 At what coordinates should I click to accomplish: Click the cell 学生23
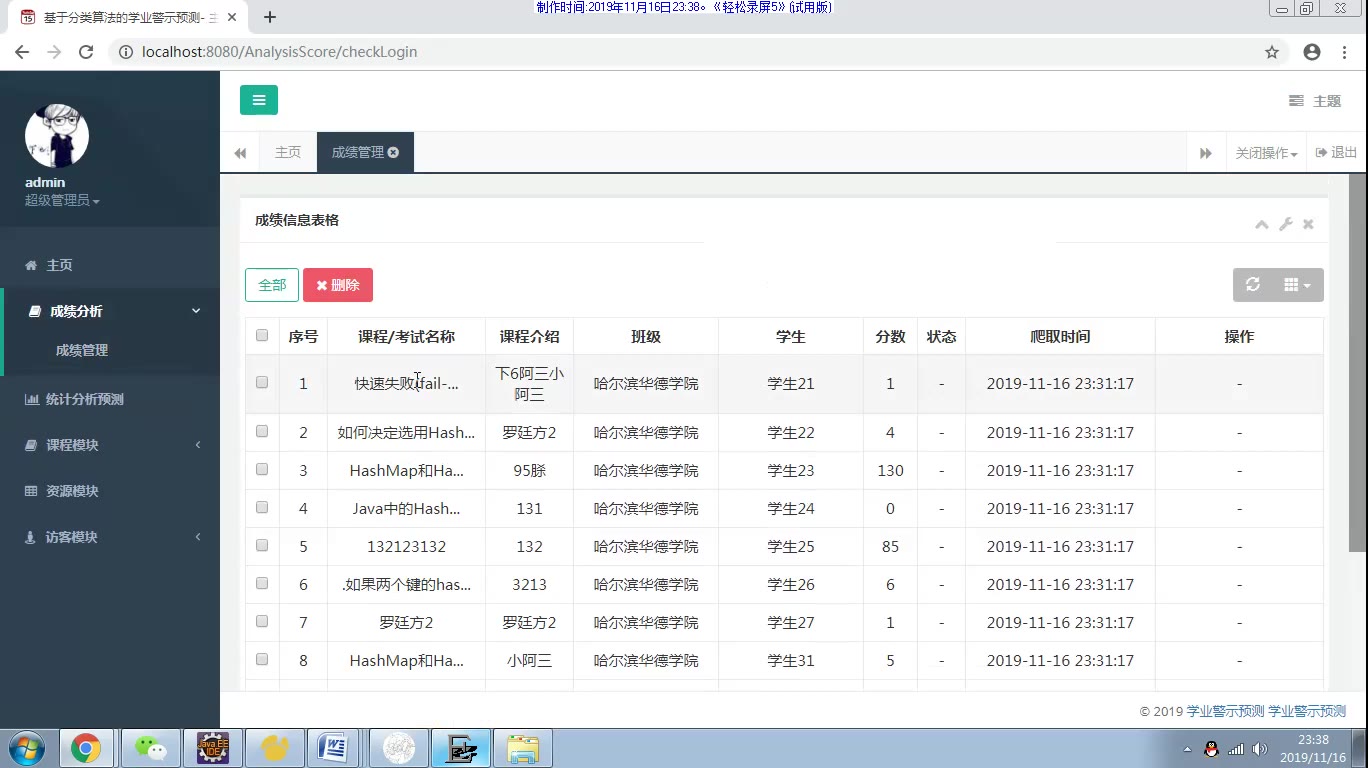[791, 471]
